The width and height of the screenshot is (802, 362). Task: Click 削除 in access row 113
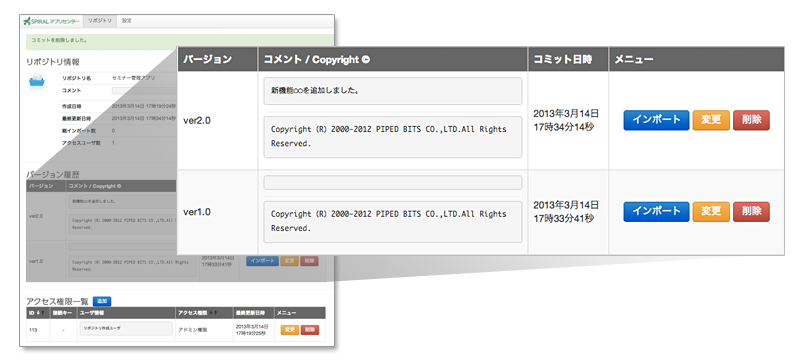pos(309,330)
